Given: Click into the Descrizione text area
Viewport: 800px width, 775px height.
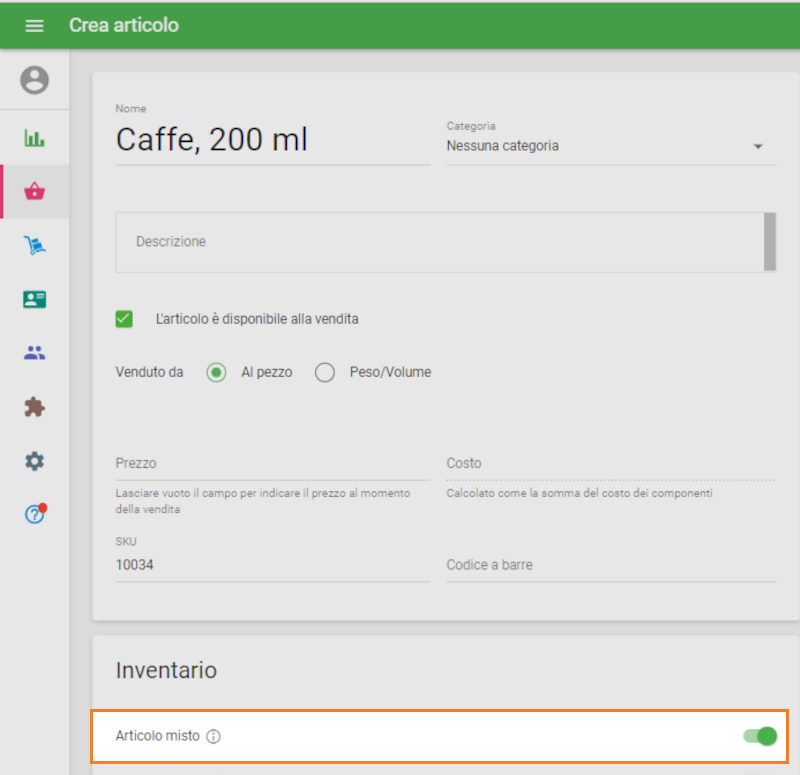Looking at the screenshot, I should pyautogui.click(x=440, y=242).
